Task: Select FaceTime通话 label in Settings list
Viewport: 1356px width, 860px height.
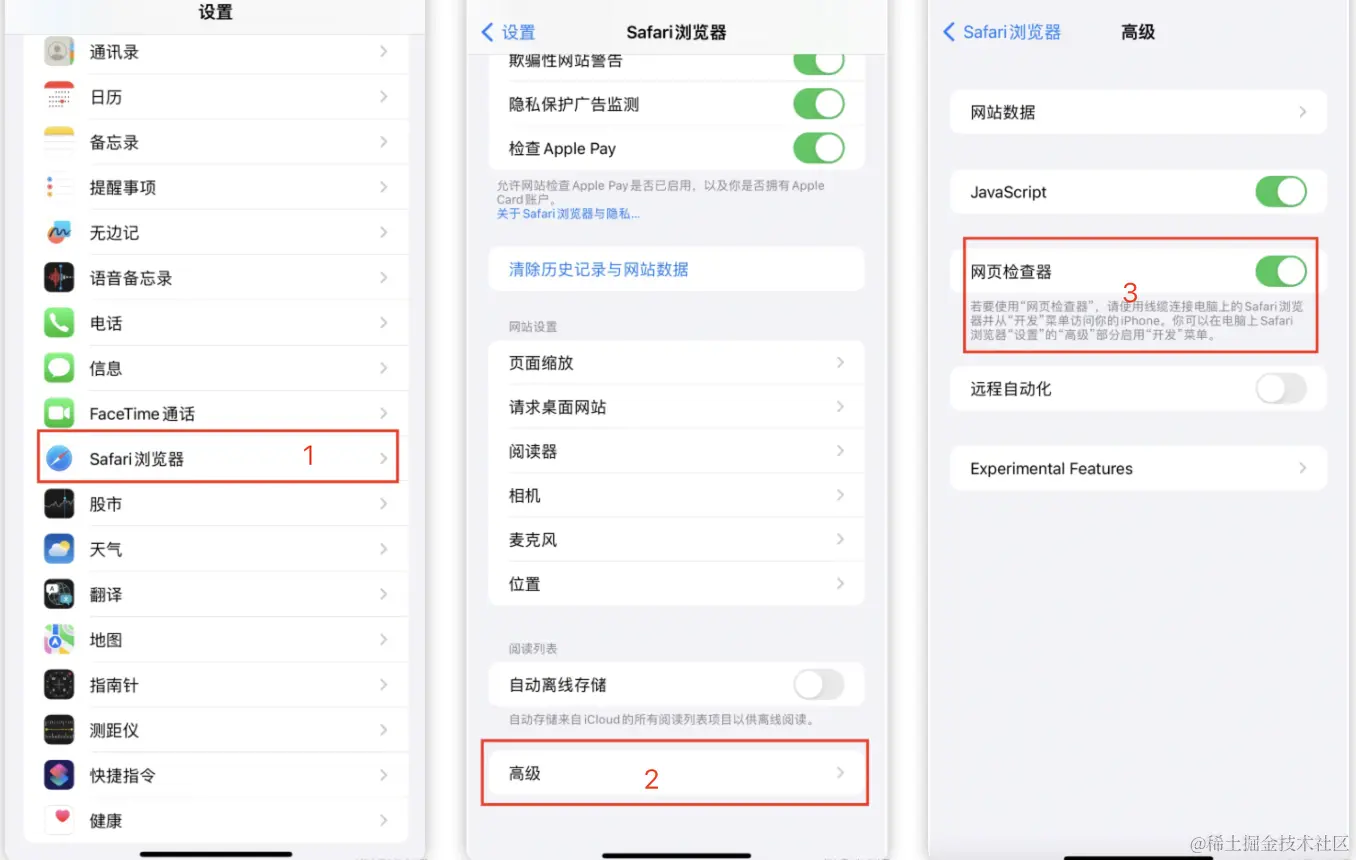Action: (142, 413)
